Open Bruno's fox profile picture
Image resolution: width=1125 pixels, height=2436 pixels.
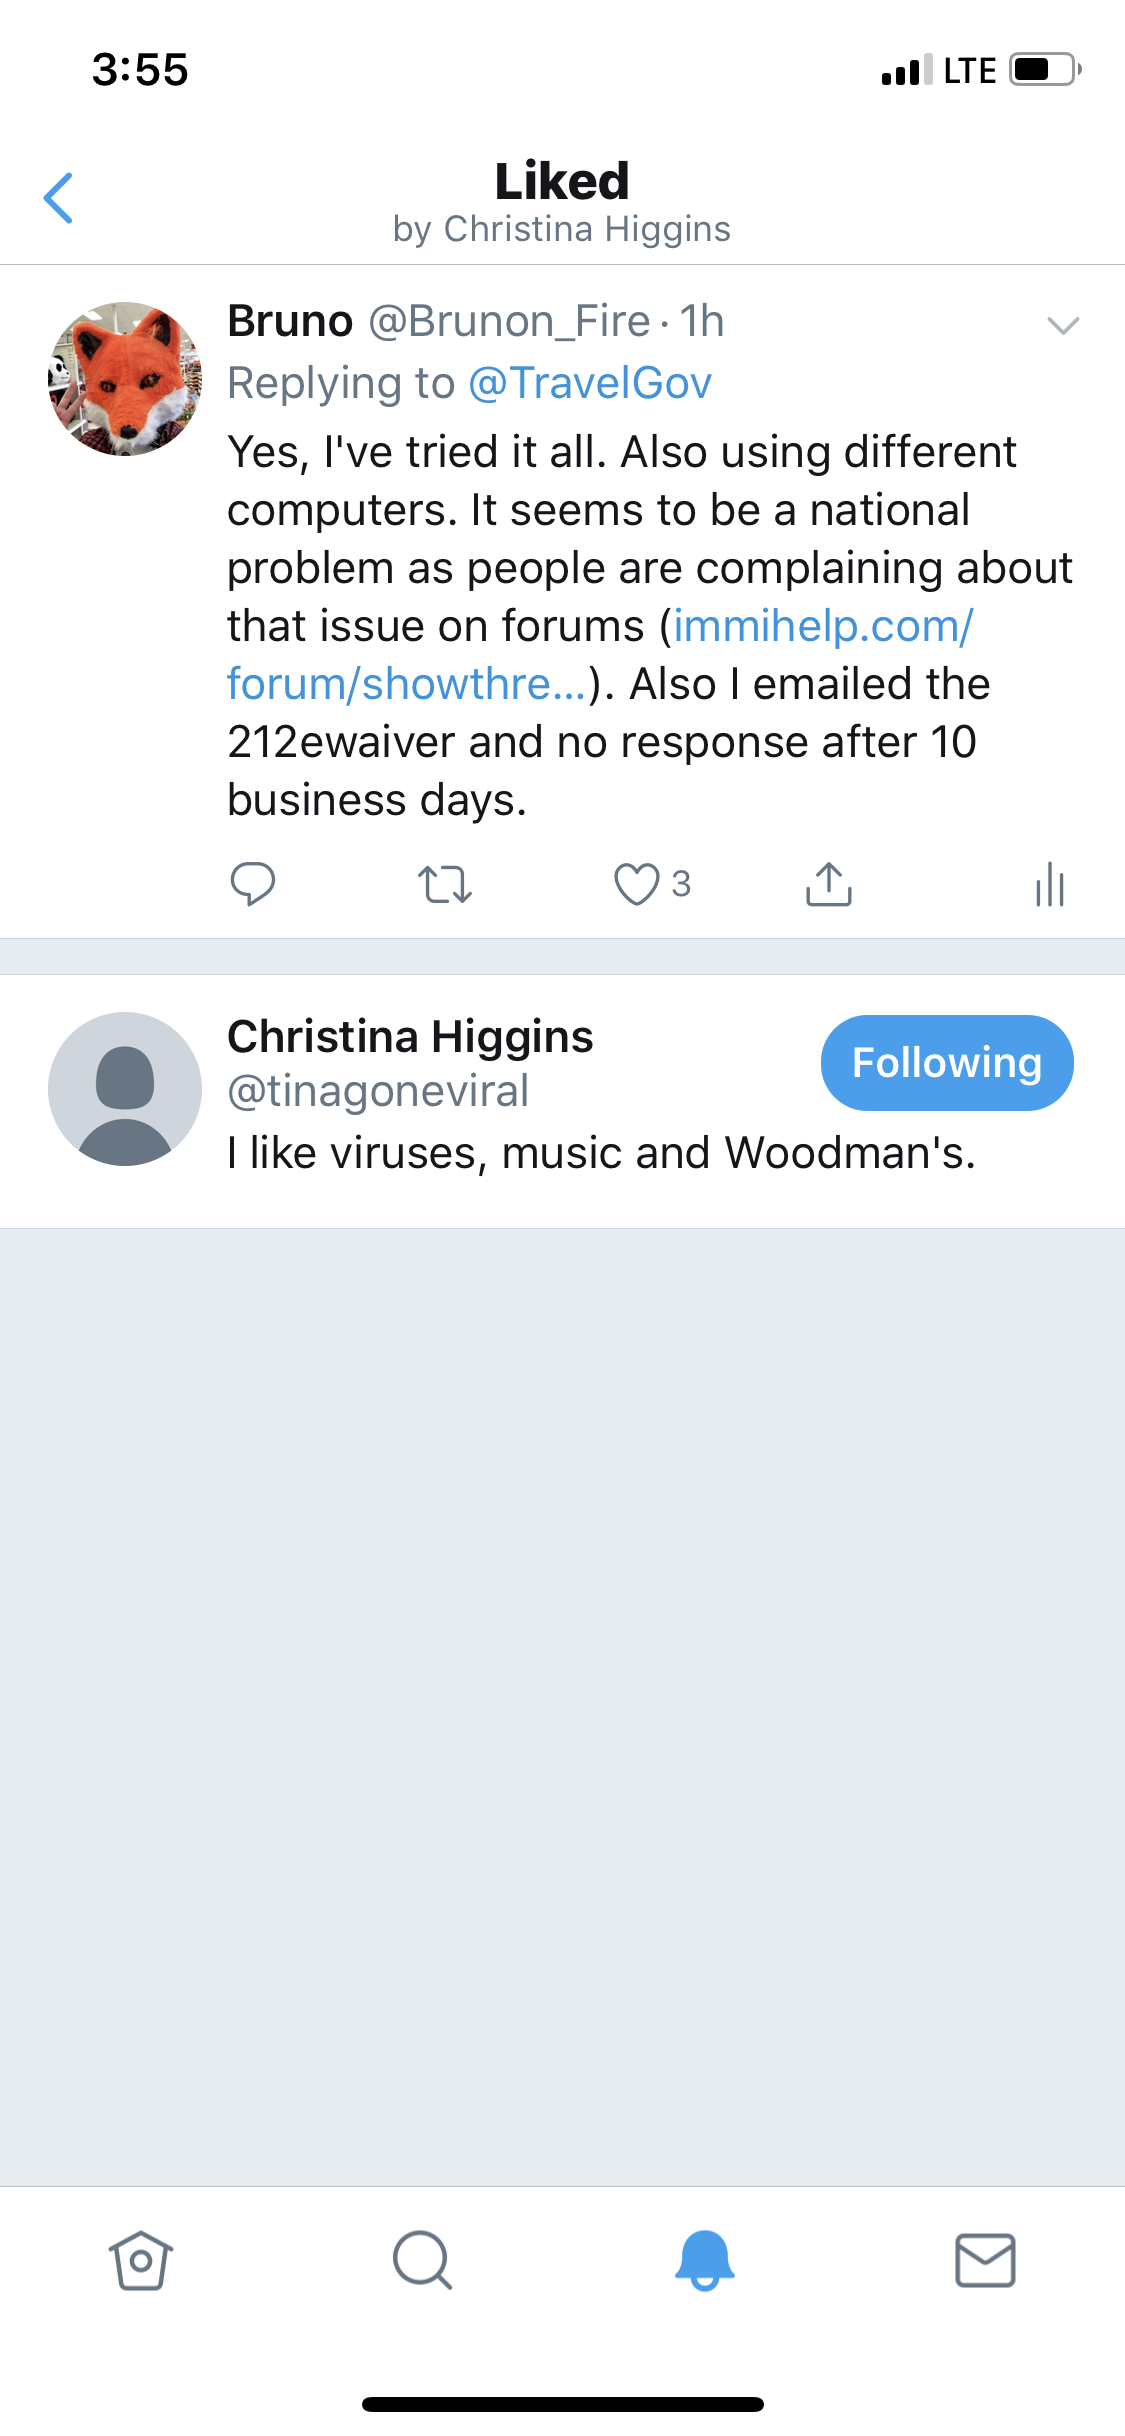click(125, 379)
